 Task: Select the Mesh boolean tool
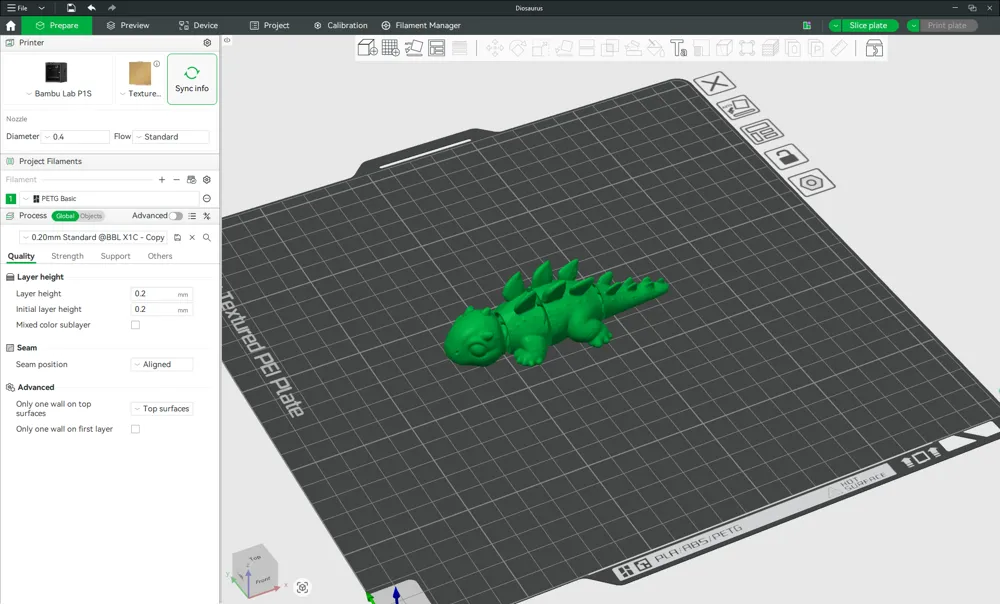(610, 48)
